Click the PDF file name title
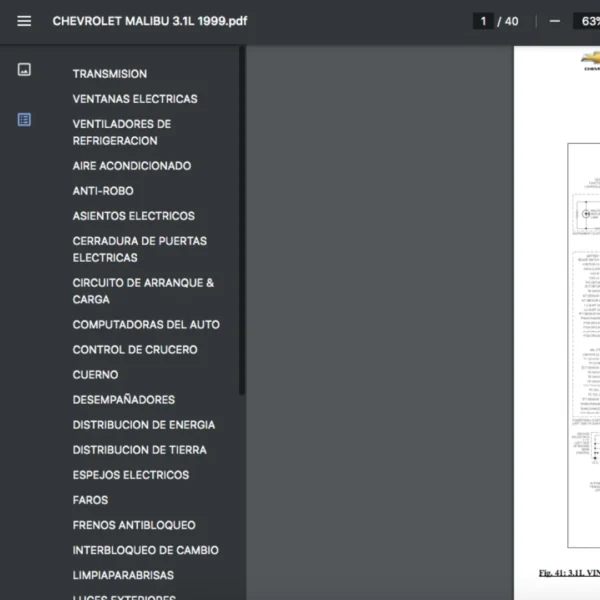This screenshot has height=600, width=600. pos(150,21)
